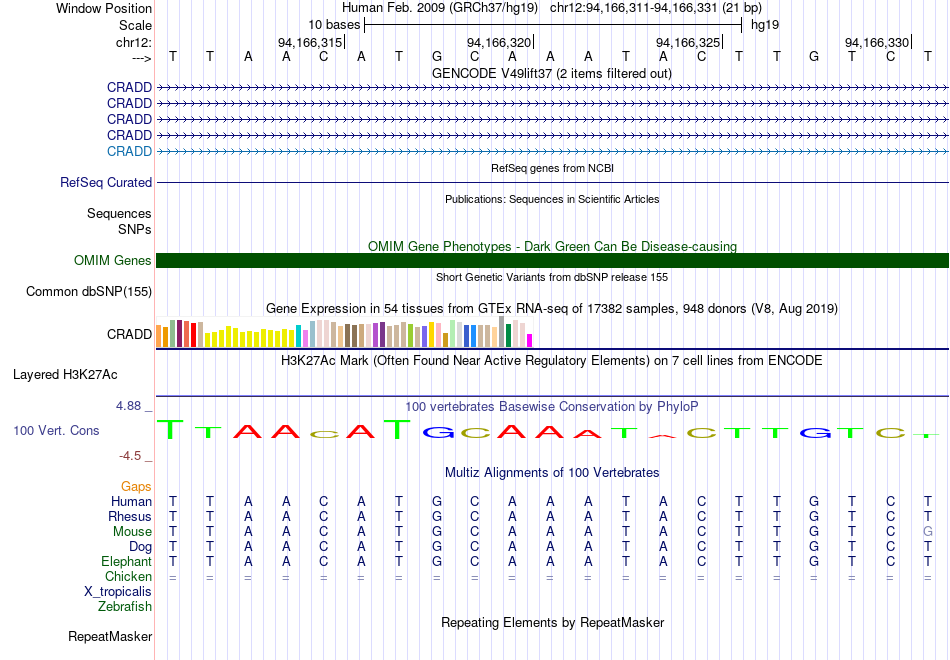Click the magenta bar ending GTEx chart
This screenshot has width=950, height=660.
530,341
